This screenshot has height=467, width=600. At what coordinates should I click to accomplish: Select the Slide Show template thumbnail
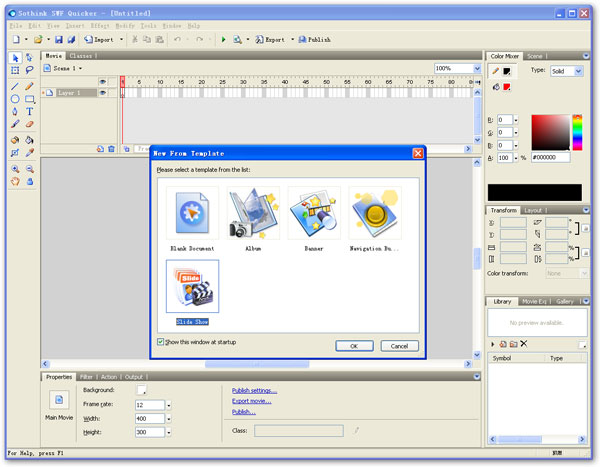click(192, 286)
